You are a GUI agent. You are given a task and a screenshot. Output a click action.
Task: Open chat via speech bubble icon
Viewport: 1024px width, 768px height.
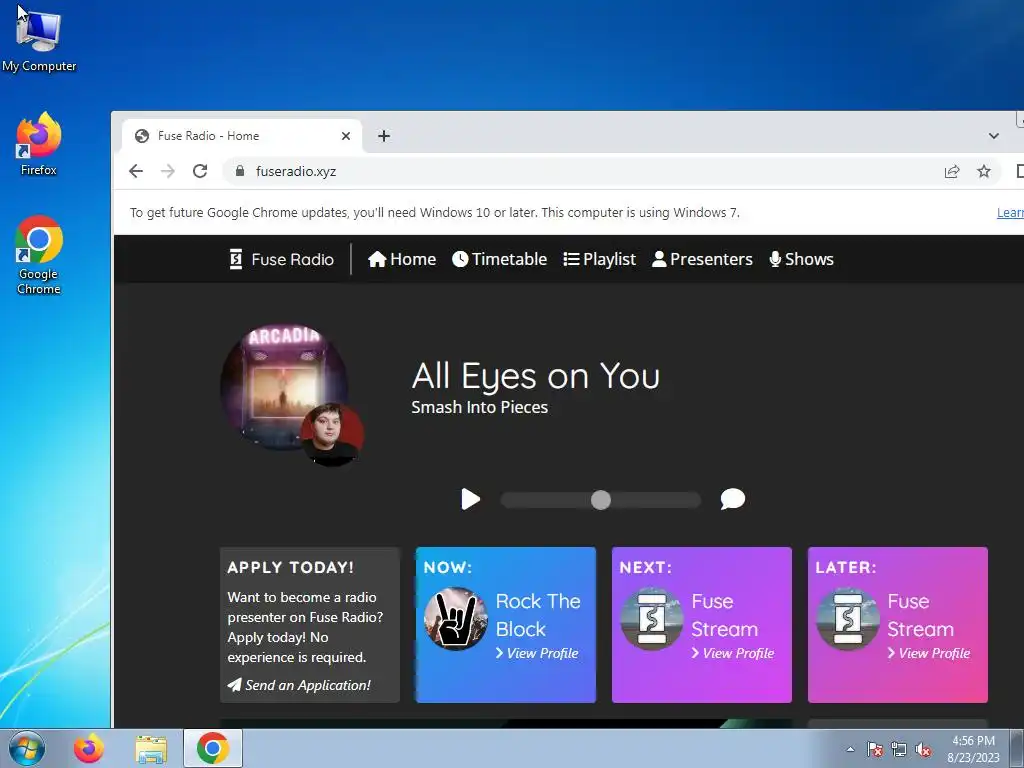(733, 499)
